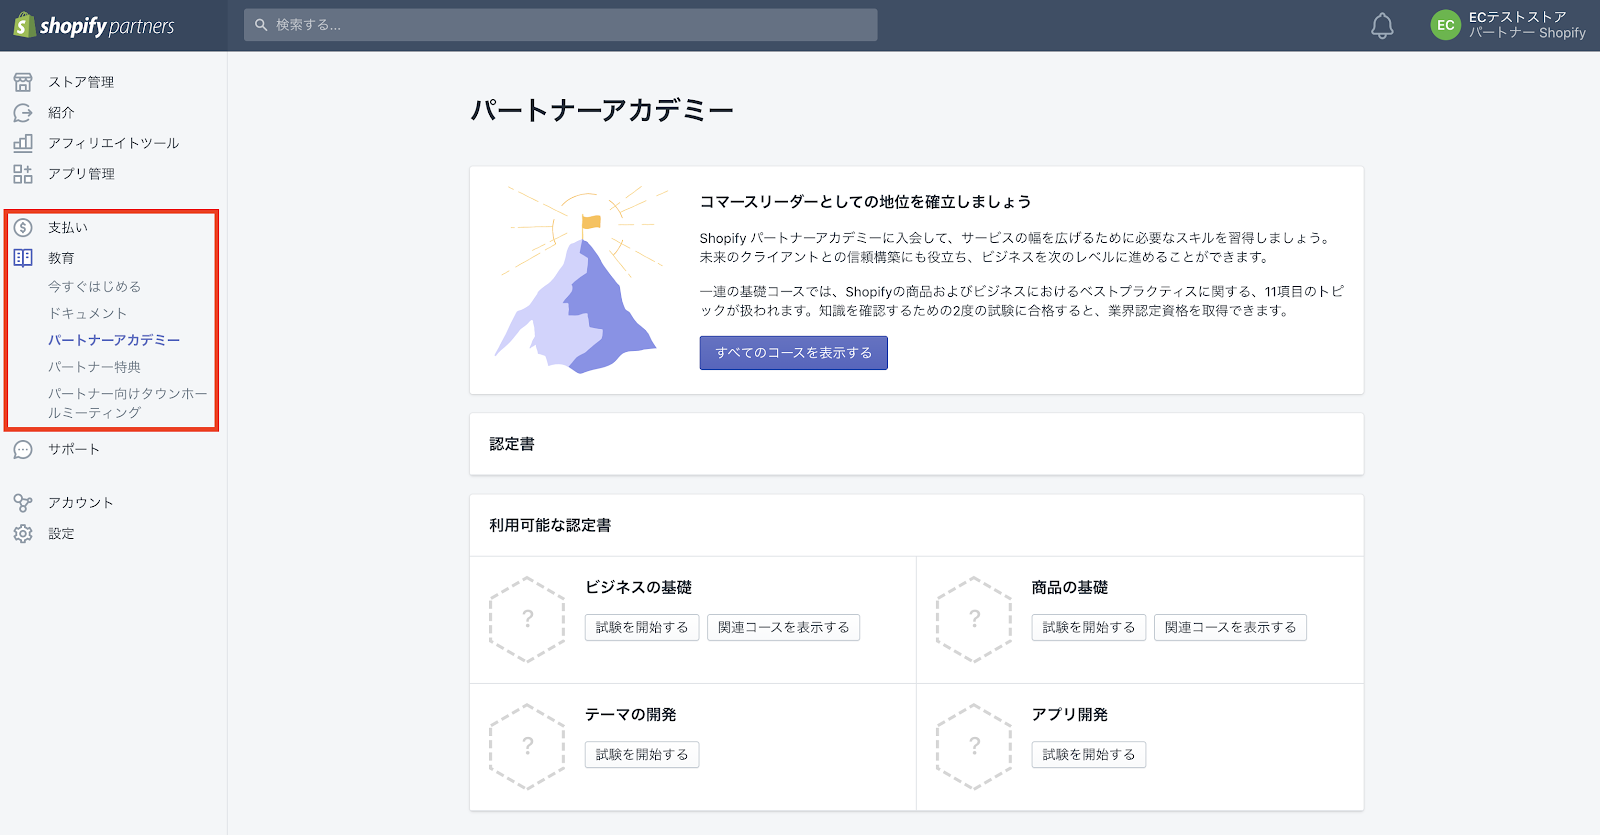The width and height of the screenshot is (1600, 835).
Task: Click the アフィリエイトツール chart icon
Action: 23,143
